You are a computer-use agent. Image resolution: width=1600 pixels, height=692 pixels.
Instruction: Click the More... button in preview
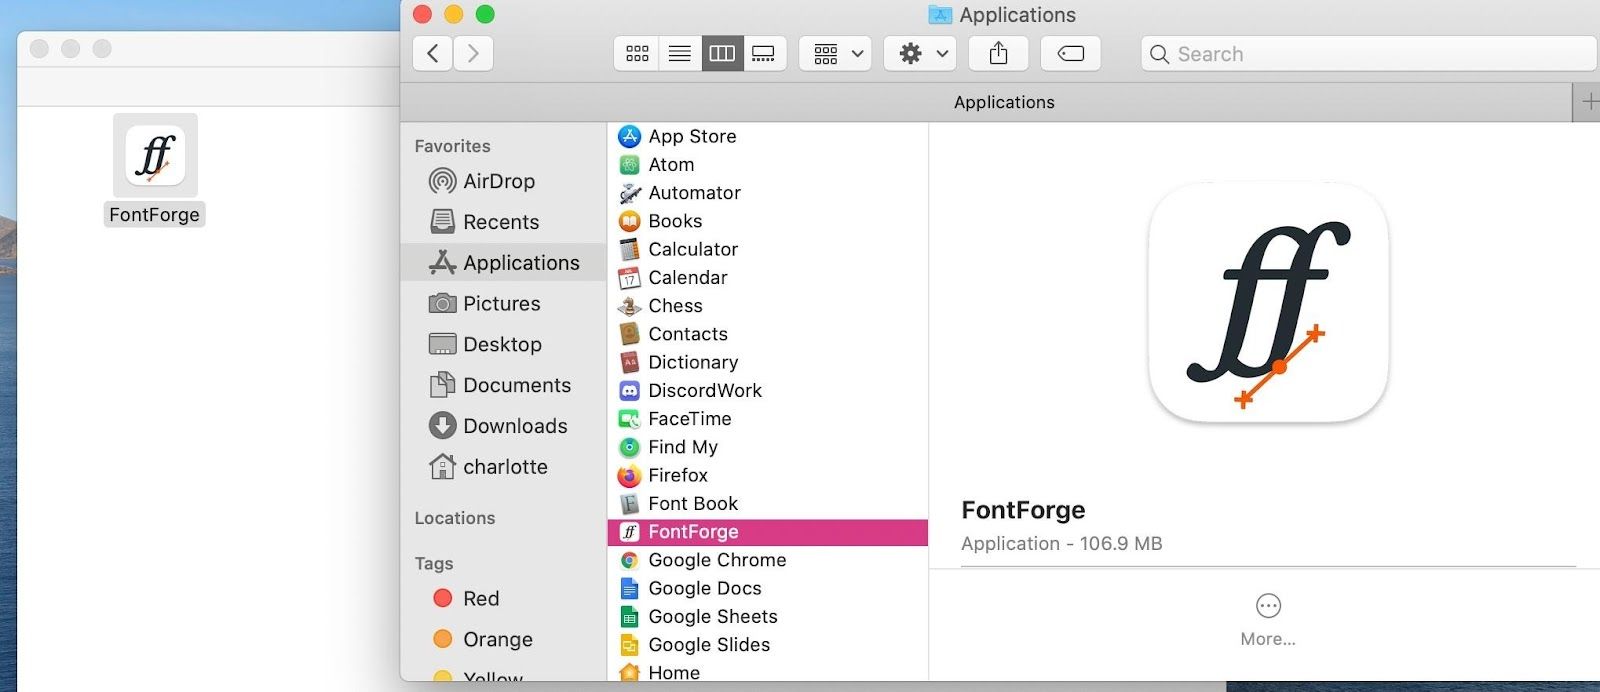(x=1268, y=619)
